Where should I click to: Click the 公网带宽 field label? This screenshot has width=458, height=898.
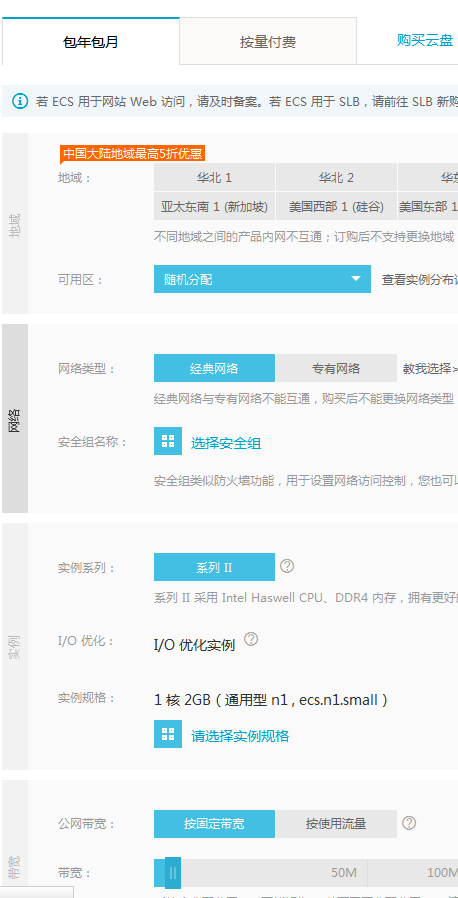pyautogui.click(x=86, y=824)
